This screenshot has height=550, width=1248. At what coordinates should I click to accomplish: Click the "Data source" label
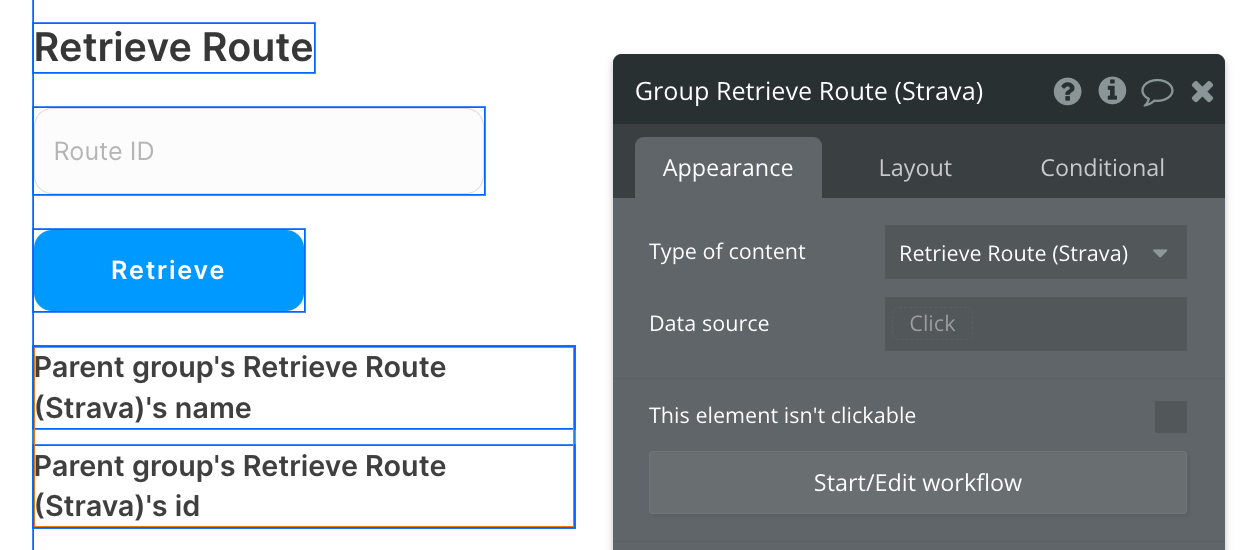pyautogui.click(x=709, y=324)
